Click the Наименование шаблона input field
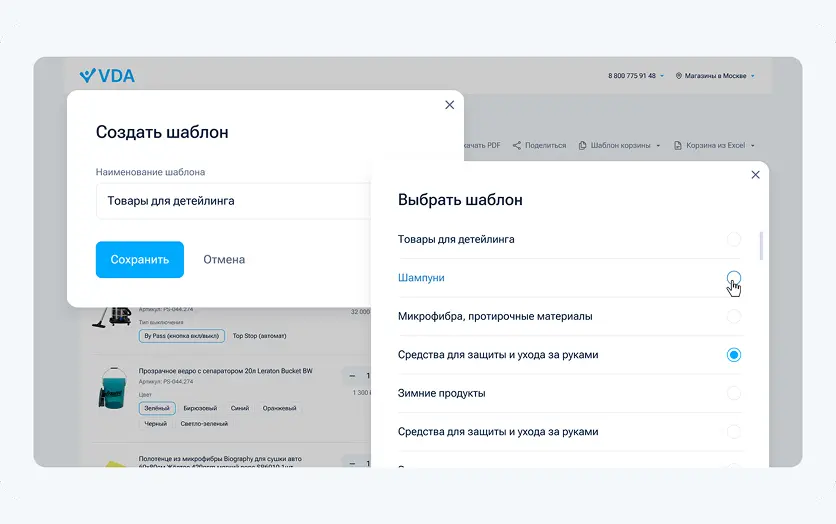 (234, 201)
